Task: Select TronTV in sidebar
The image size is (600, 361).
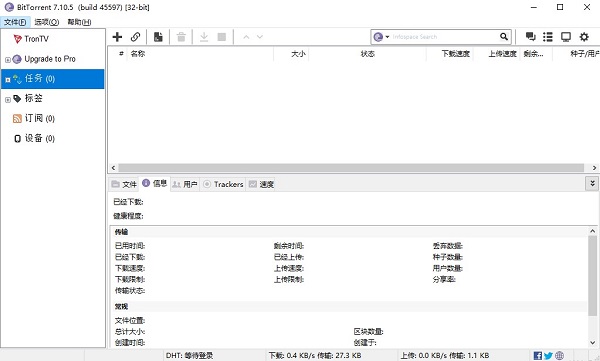Action: tap(36, 39)
